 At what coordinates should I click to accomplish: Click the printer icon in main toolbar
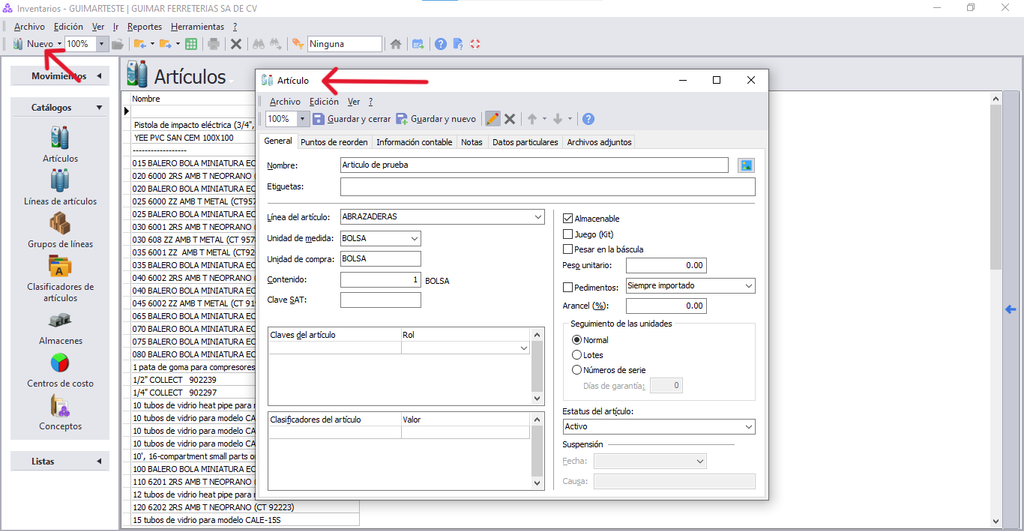214,44
